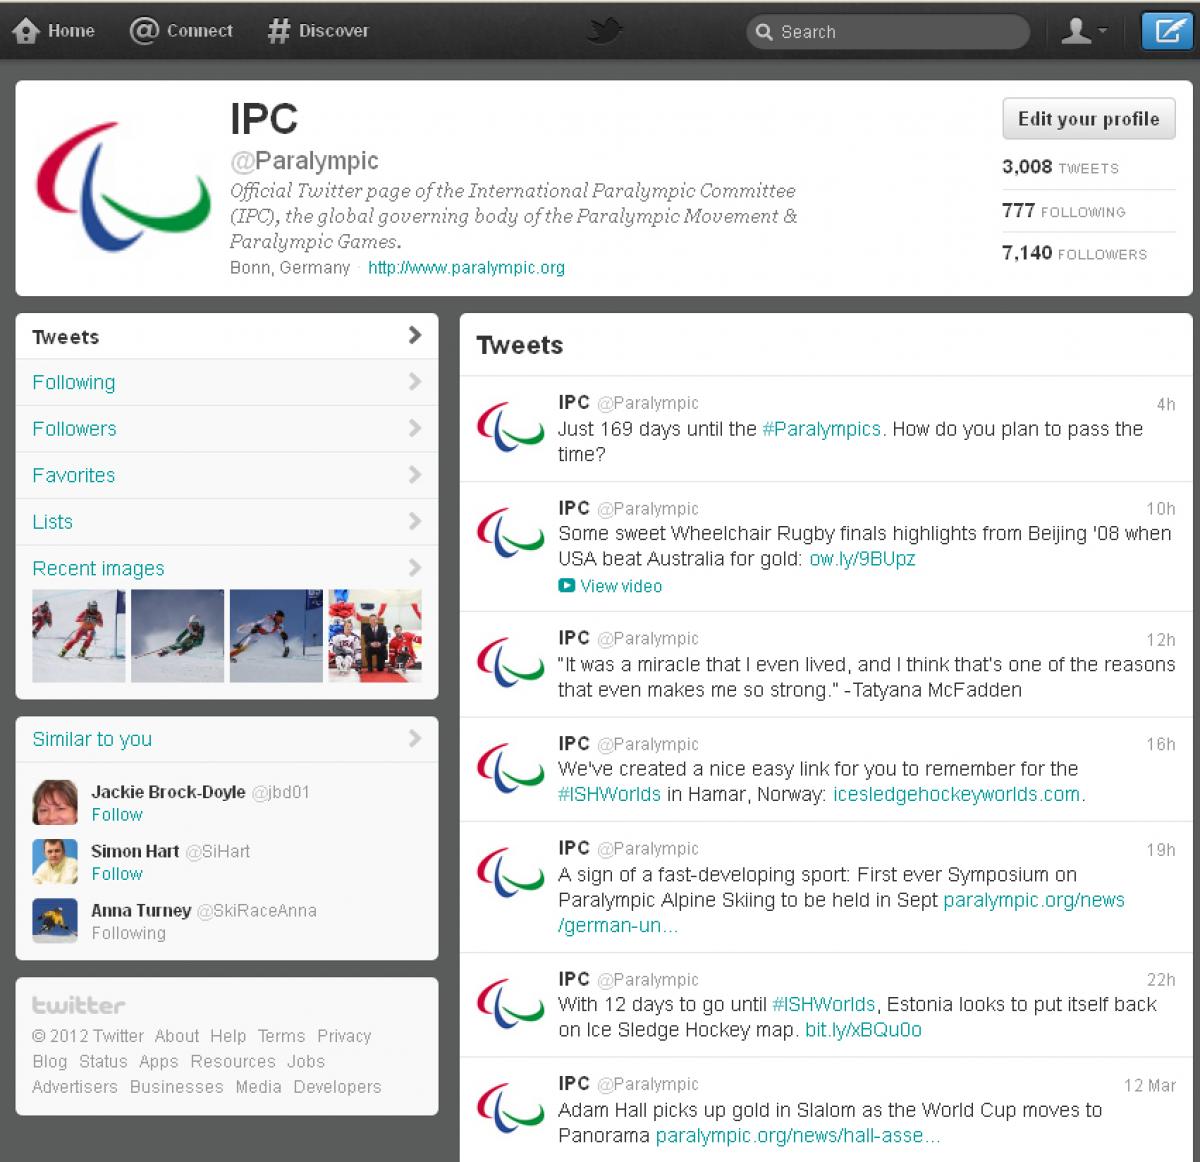Compose a new tweet with the blue button

click(x=1167, y=31)
